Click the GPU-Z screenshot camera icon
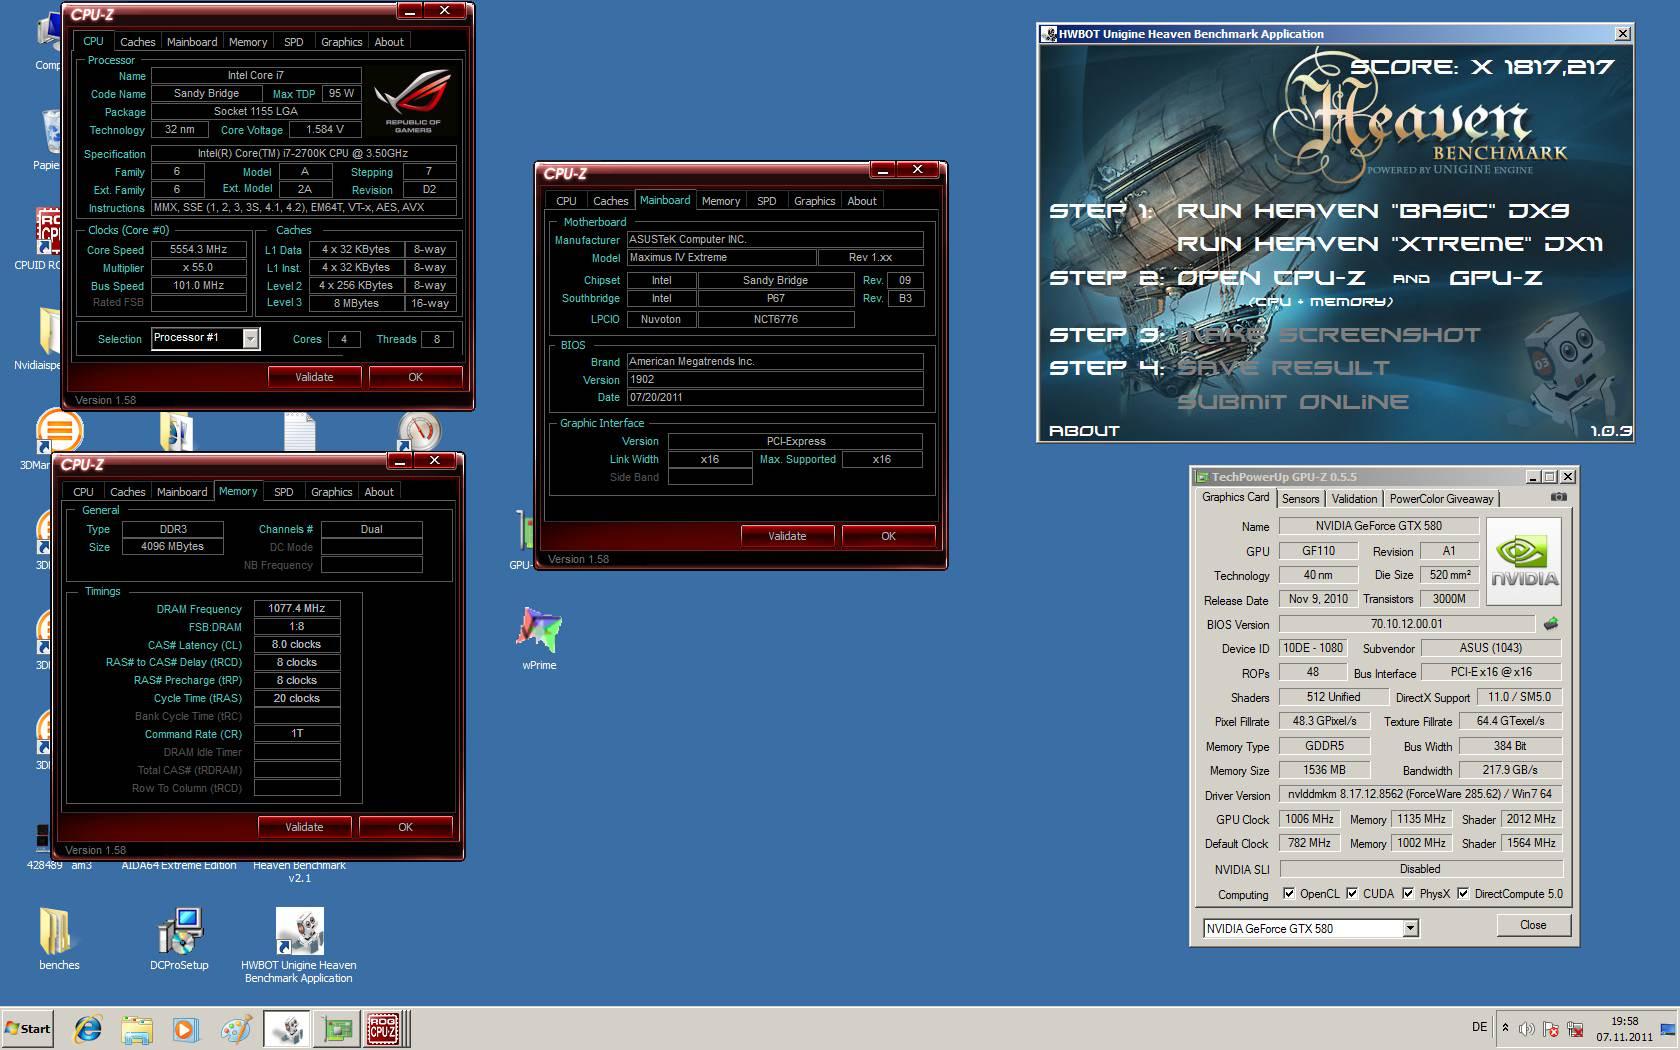 click(1559, 497)
